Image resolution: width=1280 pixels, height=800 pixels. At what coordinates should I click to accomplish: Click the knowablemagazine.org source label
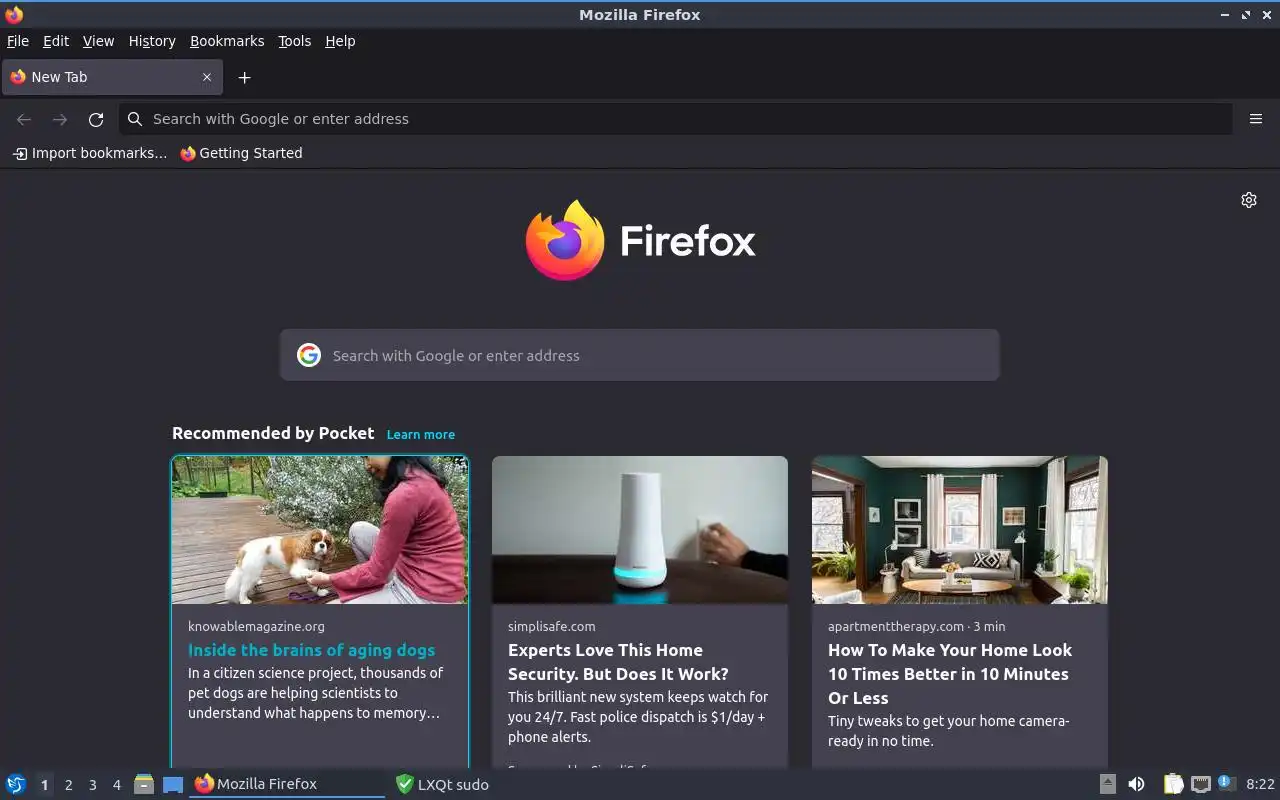click(x=256, y=626)
